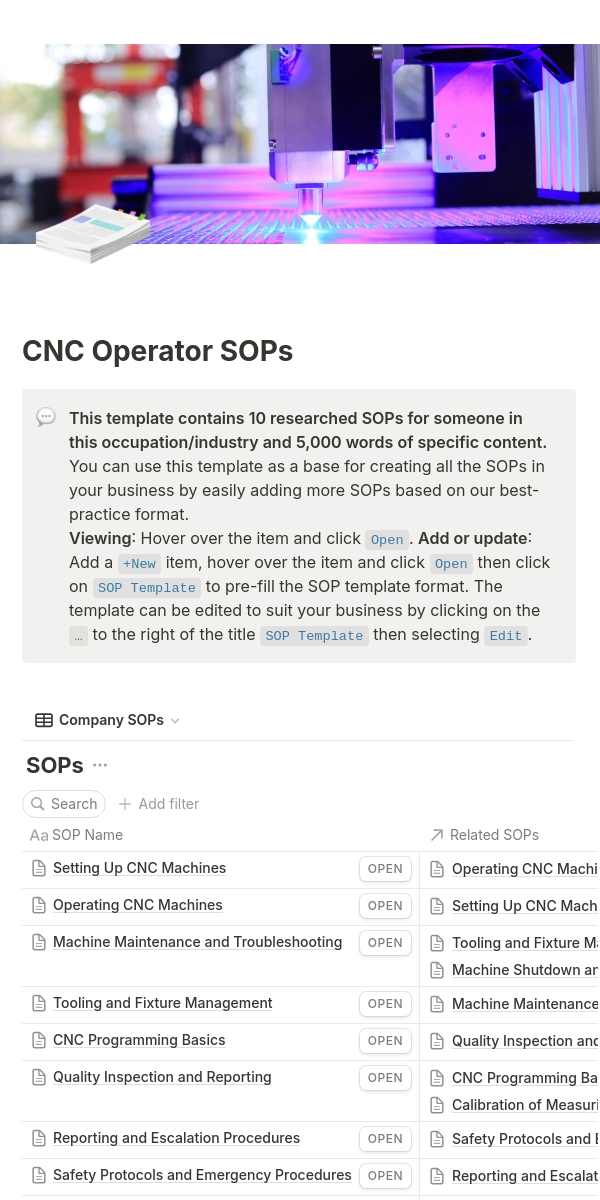Image resolution: width=600 pixels, height=1200 pixels.
Task: Click the search magnifier icon
Action: point(38,804)
